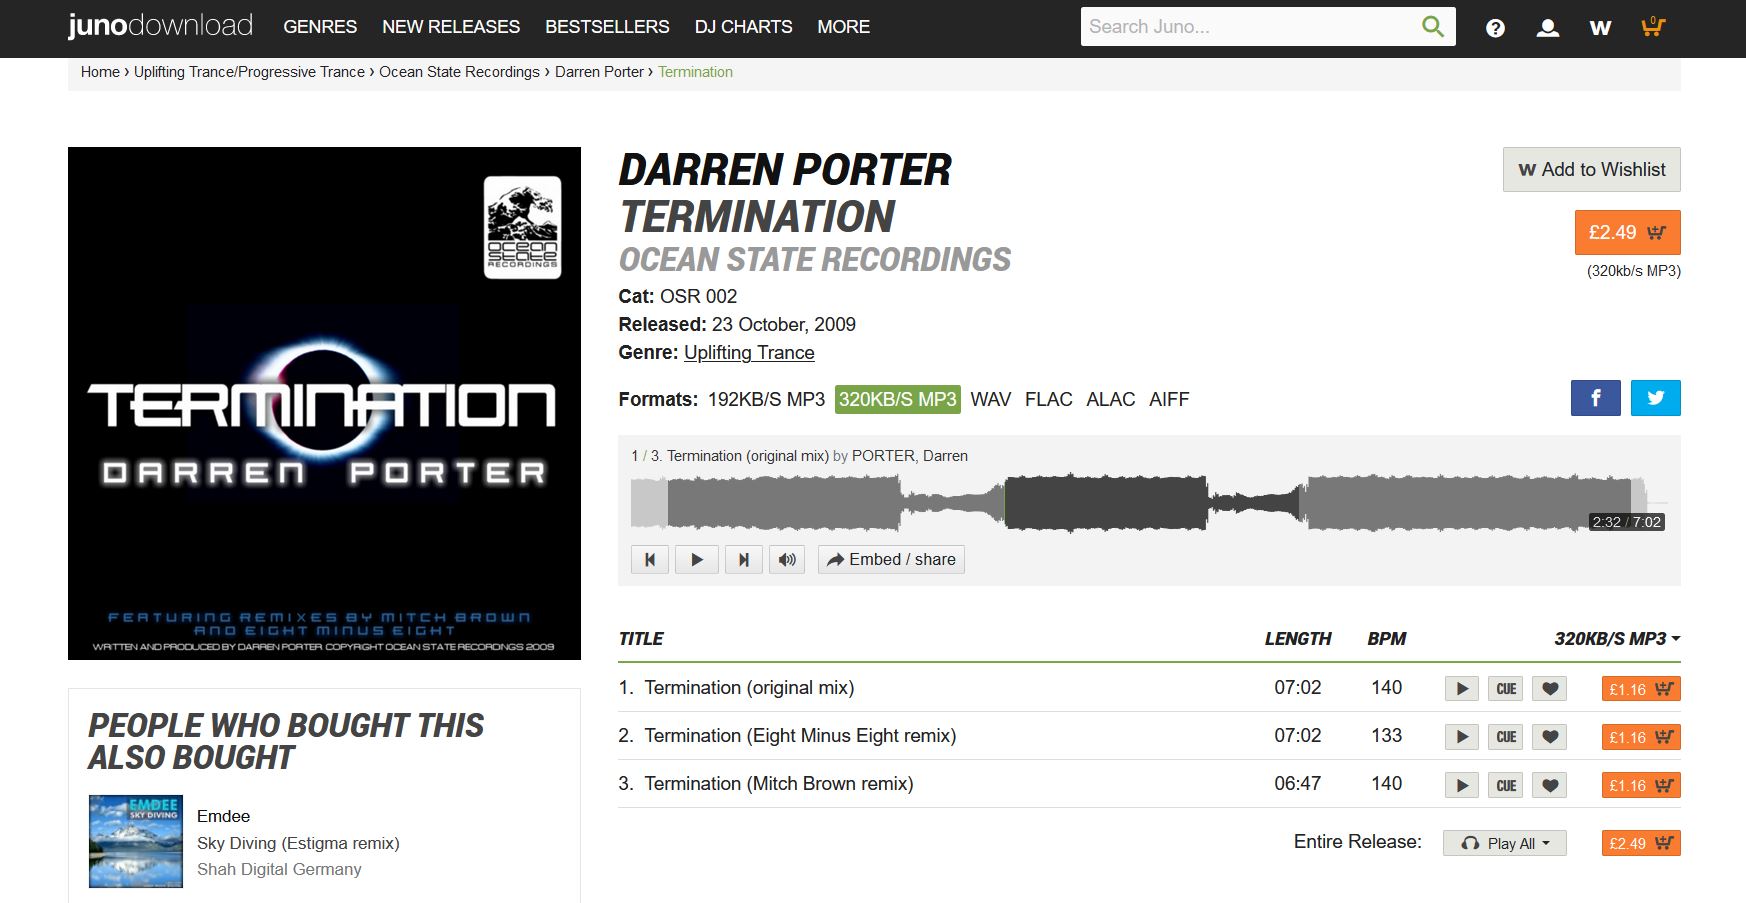Follow the Uplifting Trance genre link
Viewport: 1746px width, 903px height.
click(x=749, y=353)
